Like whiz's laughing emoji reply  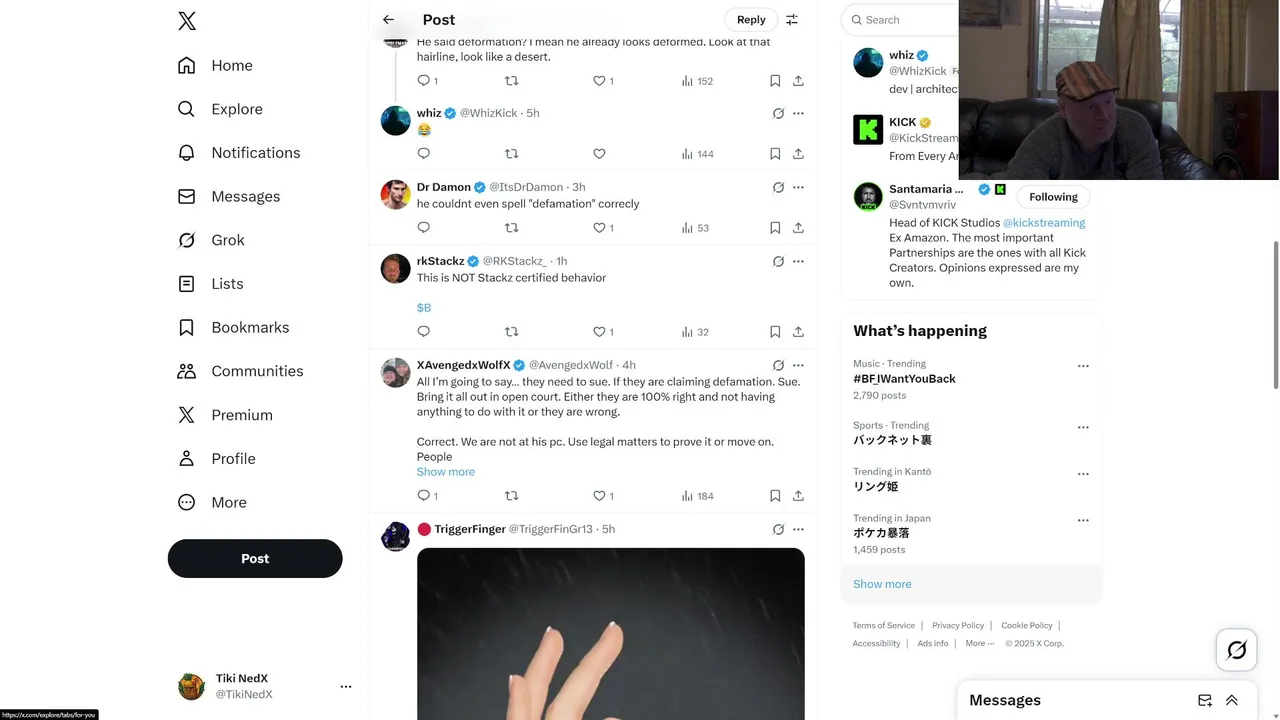[599, 154]
